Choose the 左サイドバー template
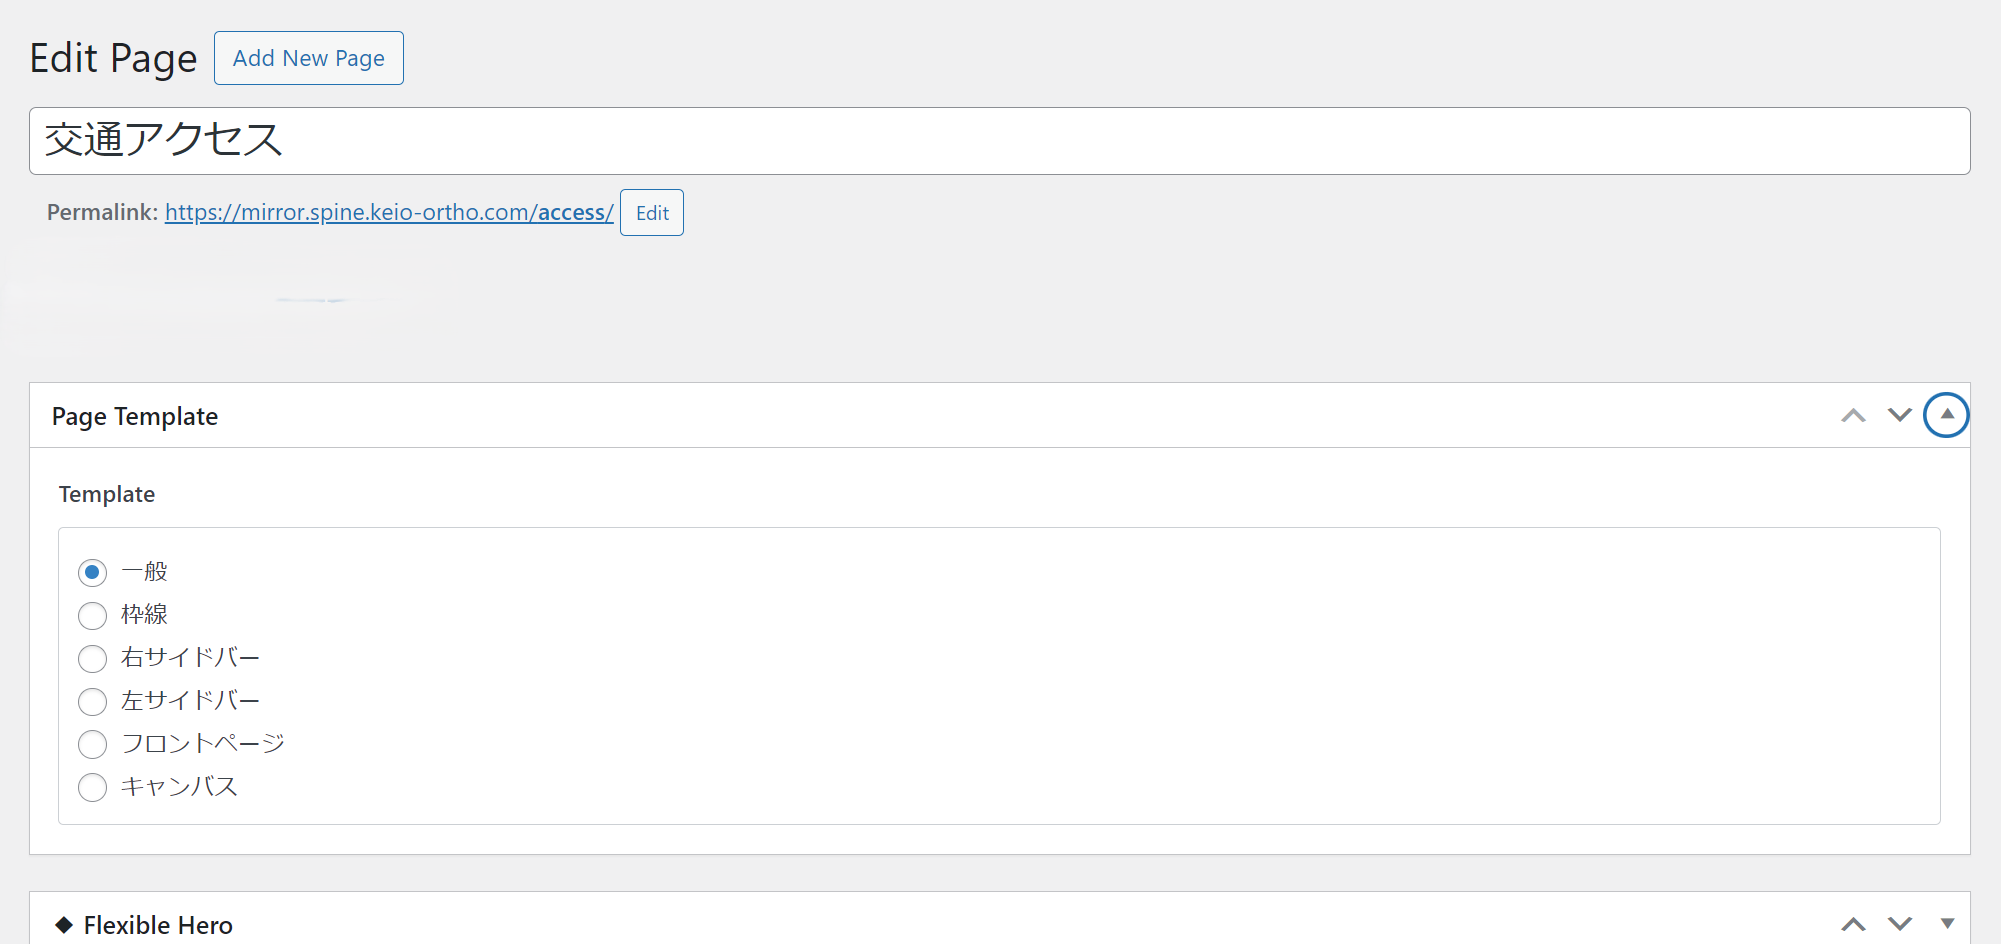Screen dimensions: 2001x944 (x=92, y=702)
